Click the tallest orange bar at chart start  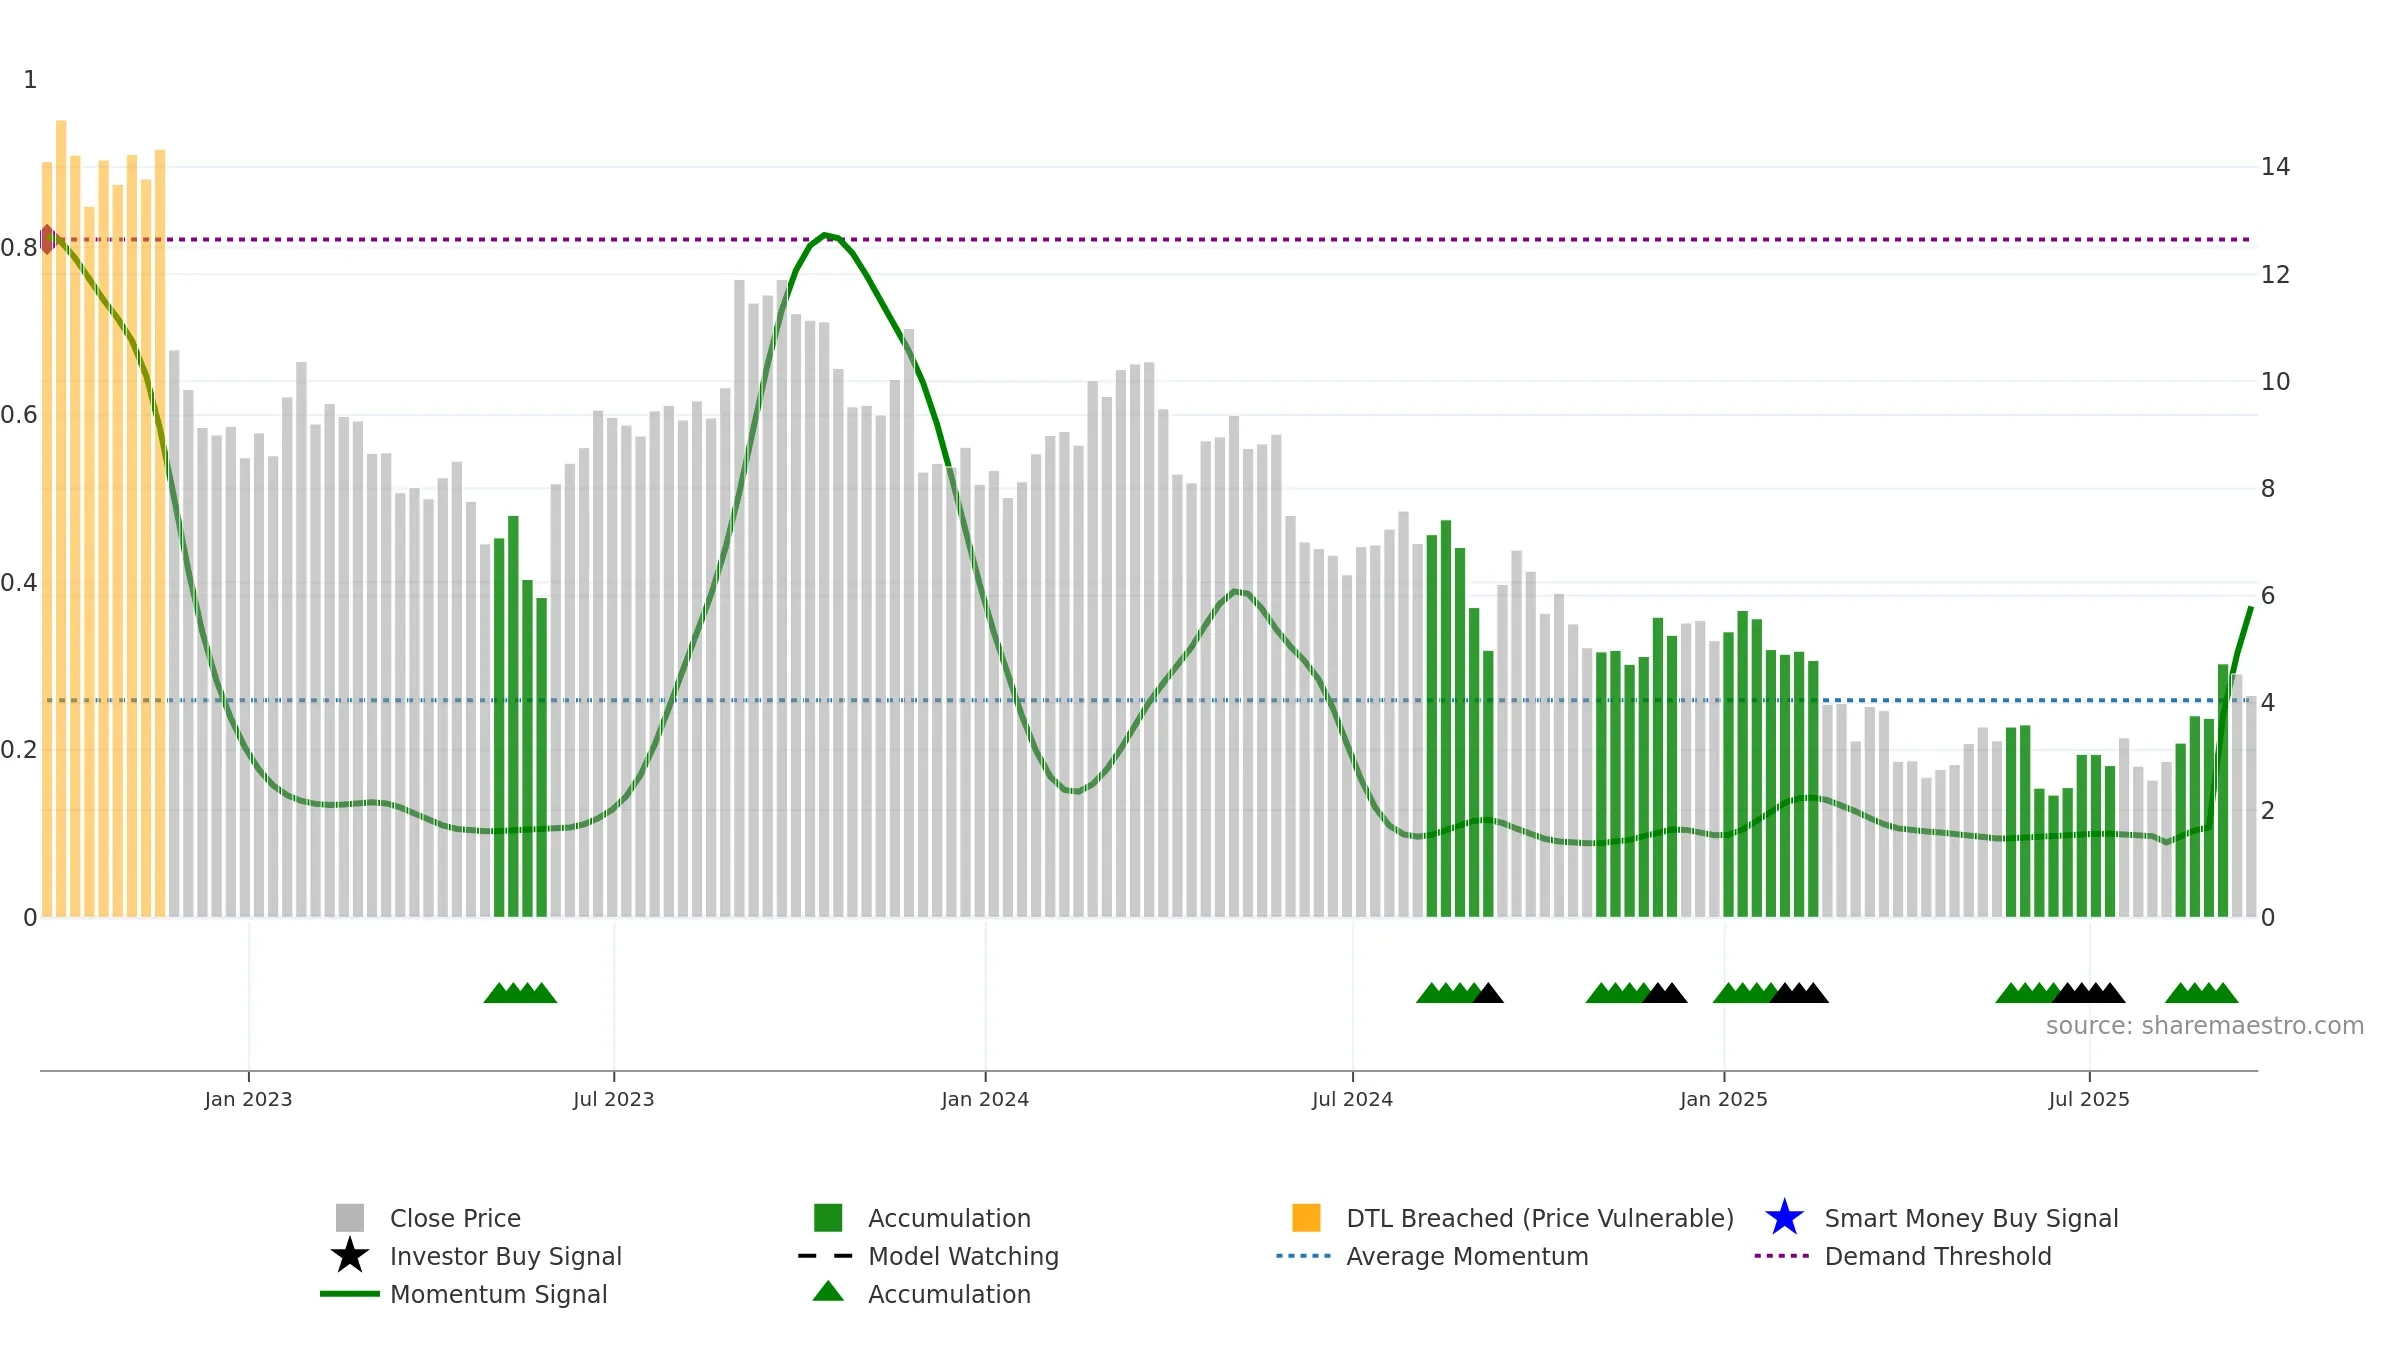(x=61, y=518)
